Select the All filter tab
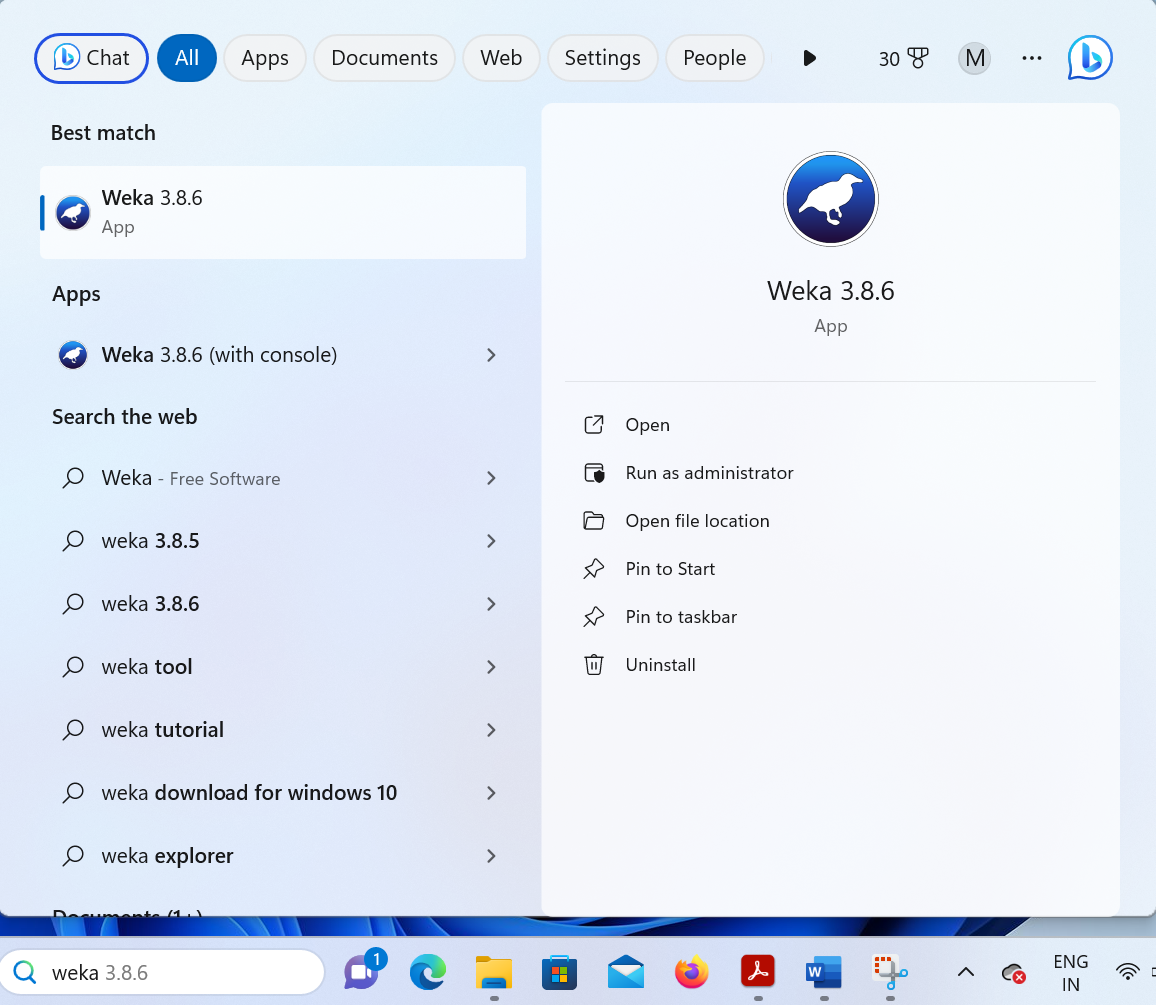Screen dimensions: 1156x1005 (x=187, y=58)
